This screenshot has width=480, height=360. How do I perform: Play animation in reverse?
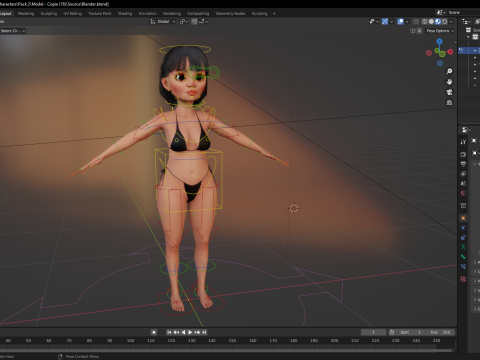[x=183, y=332]
